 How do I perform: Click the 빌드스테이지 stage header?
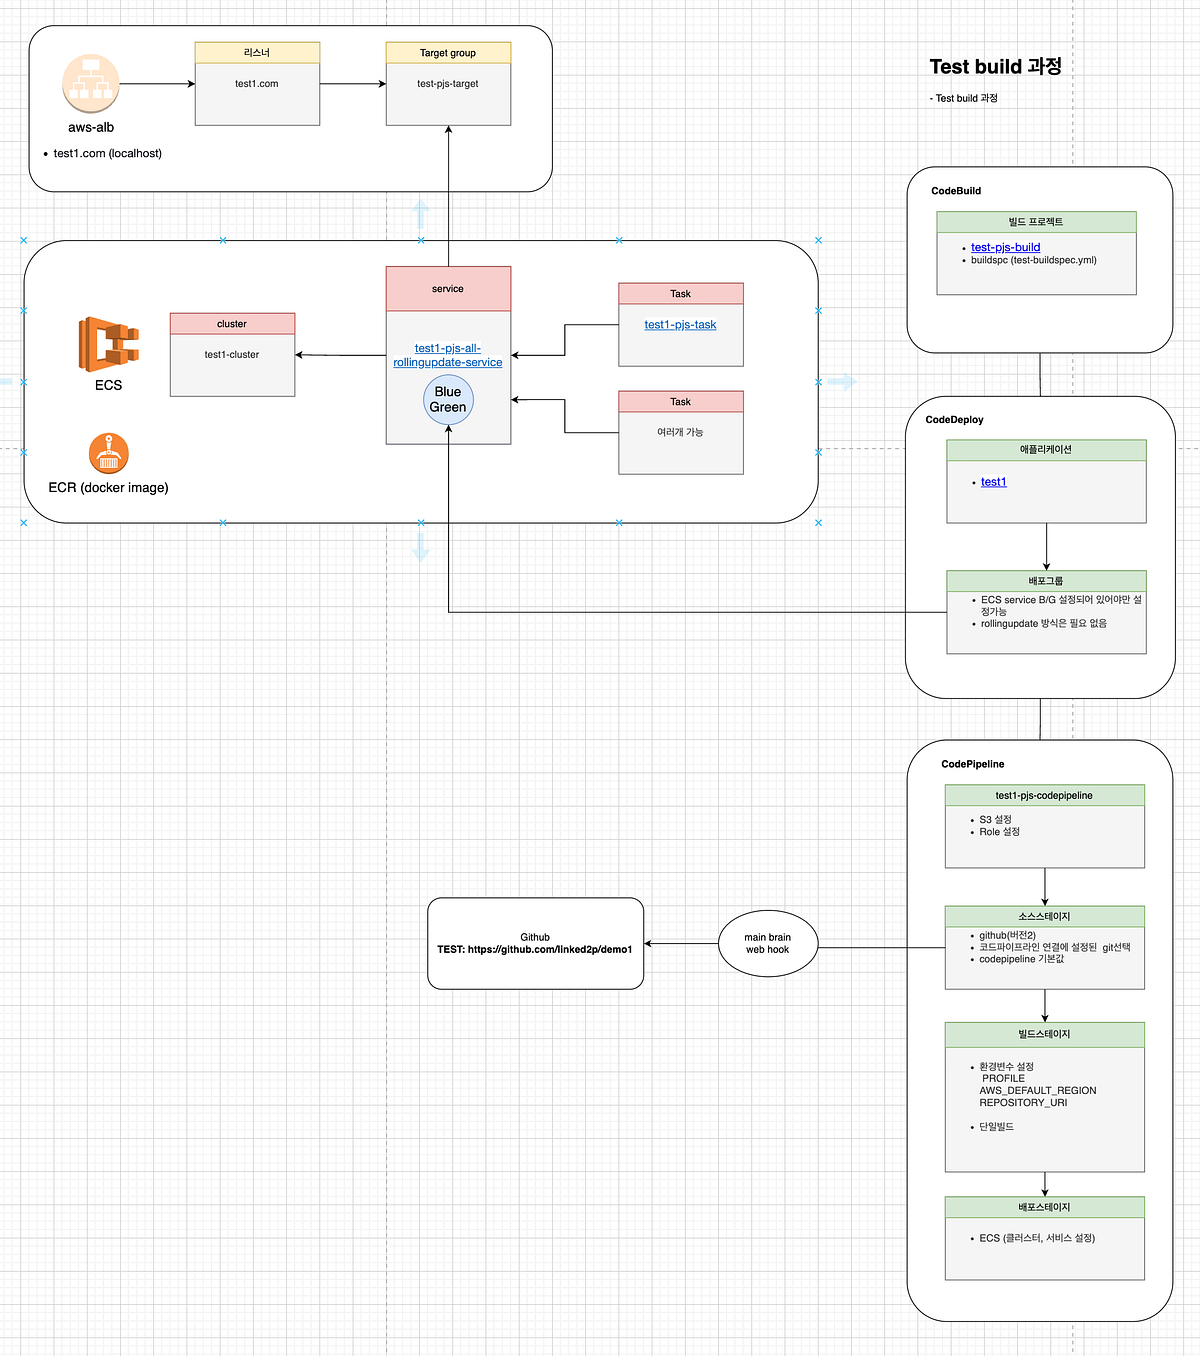click(x=1044, y=1034)
